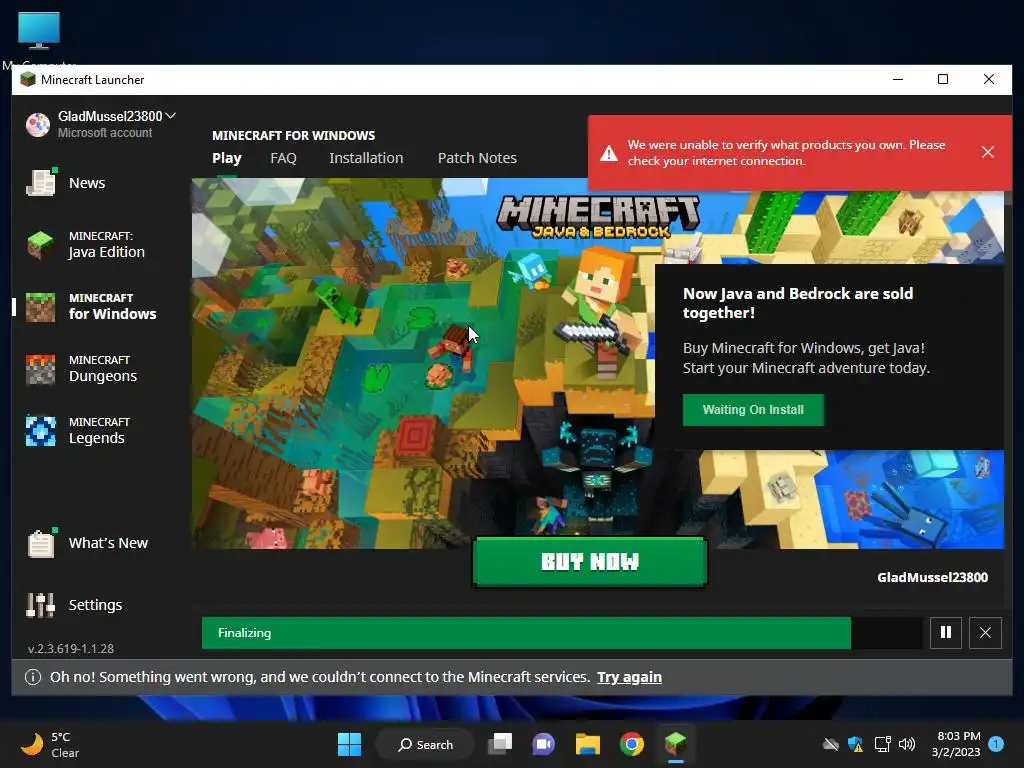
Task: Click the Microsoft account label
Action: point(104,133)
